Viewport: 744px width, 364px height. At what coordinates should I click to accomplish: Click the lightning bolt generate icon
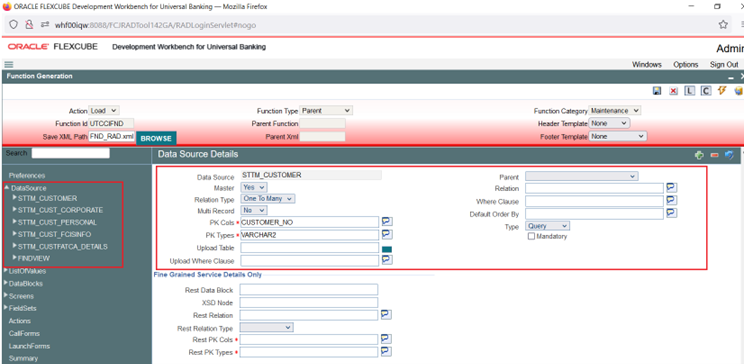click(723, 90)
